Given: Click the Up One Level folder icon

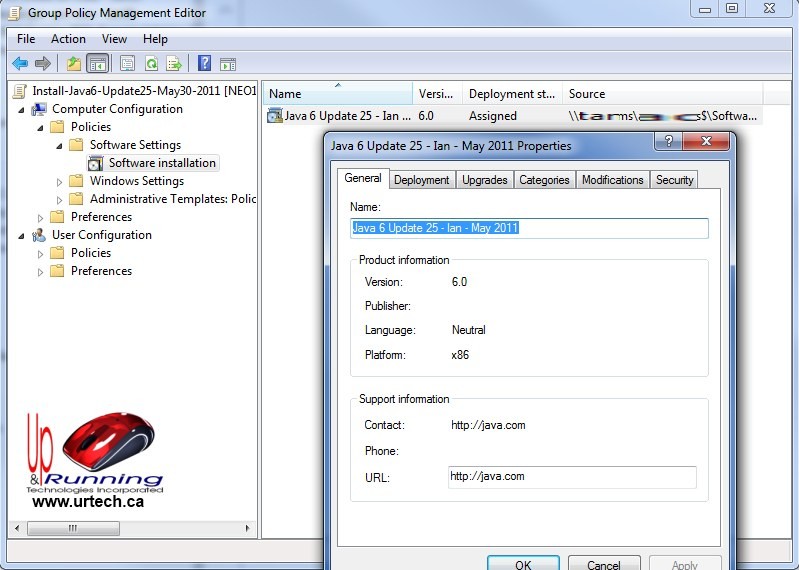Looking at the screenshot, I should (x=73, y=64).
